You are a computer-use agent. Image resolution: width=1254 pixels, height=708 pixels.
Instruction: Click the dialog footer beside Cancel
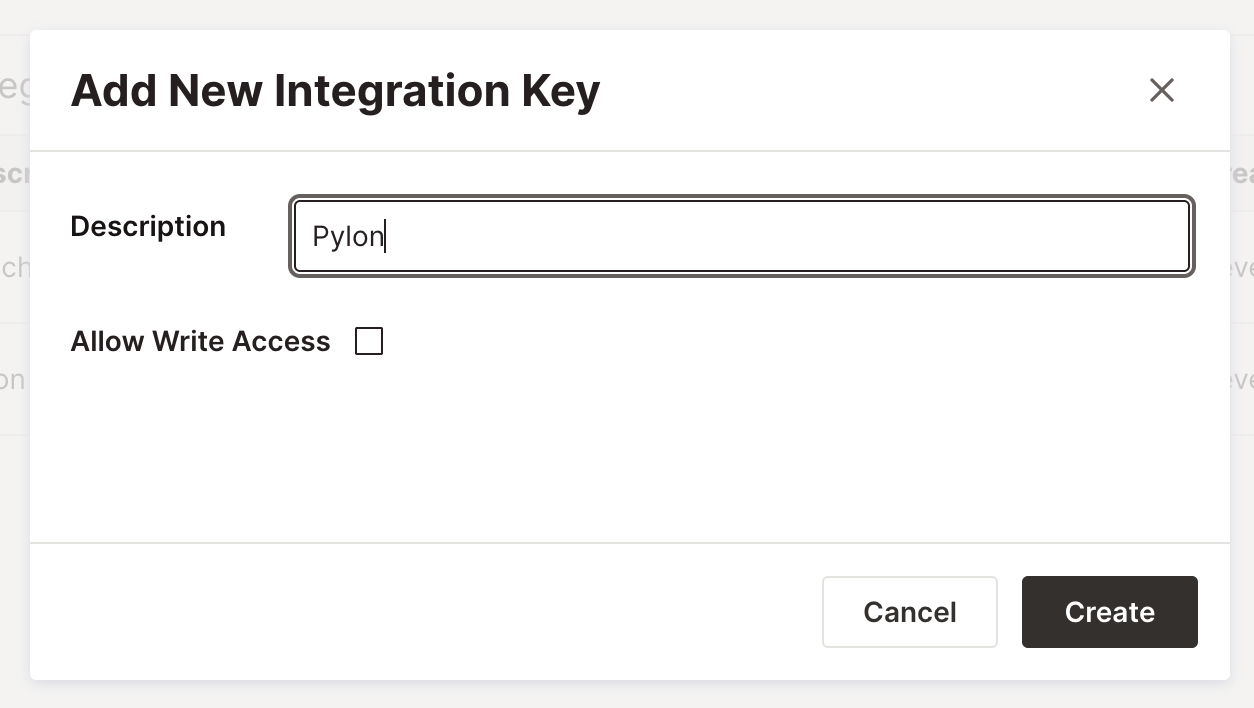[x=420, y=612]
